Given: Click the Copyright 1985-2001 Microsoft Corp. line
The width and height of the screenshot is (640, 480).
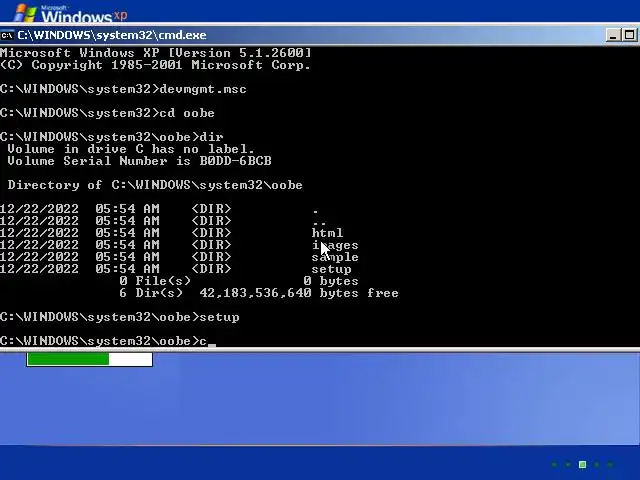Looking at the screenshot, I should tap(156, 65).
